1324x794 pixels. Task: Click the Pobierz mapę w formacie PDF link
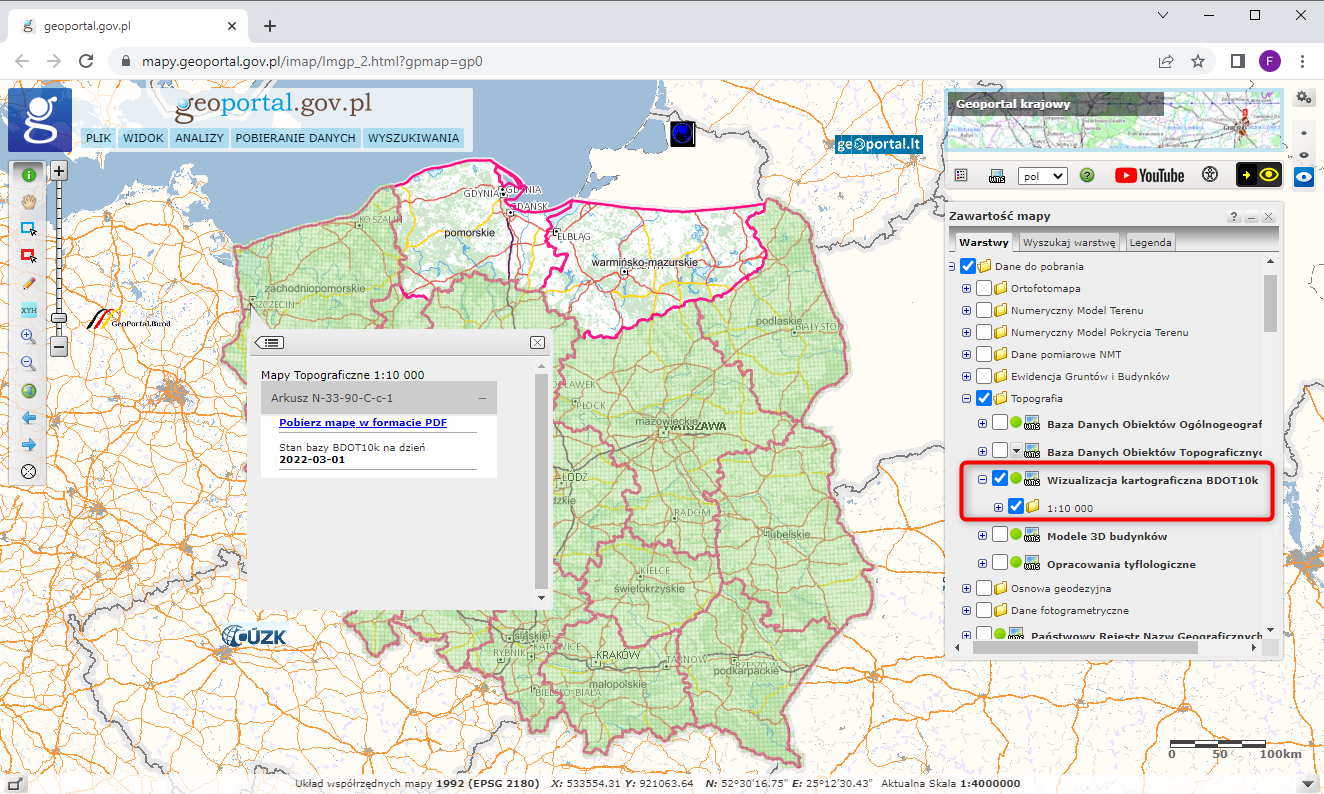click(x=362, y=422)
